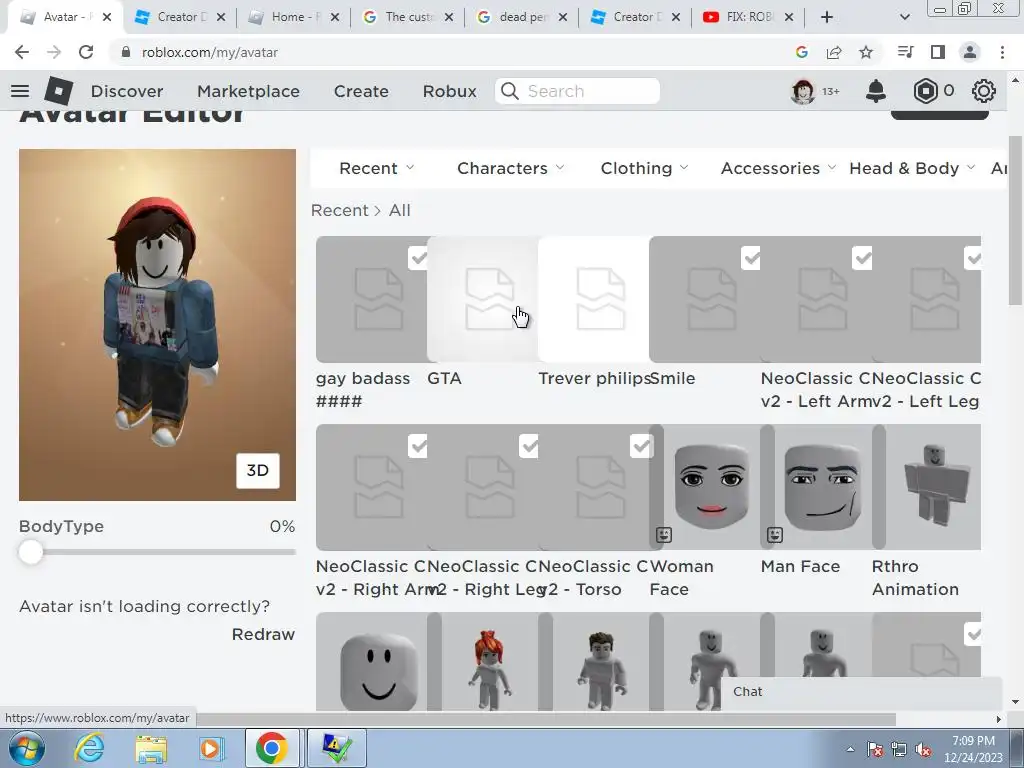Open the Action Center flag icon
The width and height of the screenshot is (1024, 768).
tap(876, 750)
